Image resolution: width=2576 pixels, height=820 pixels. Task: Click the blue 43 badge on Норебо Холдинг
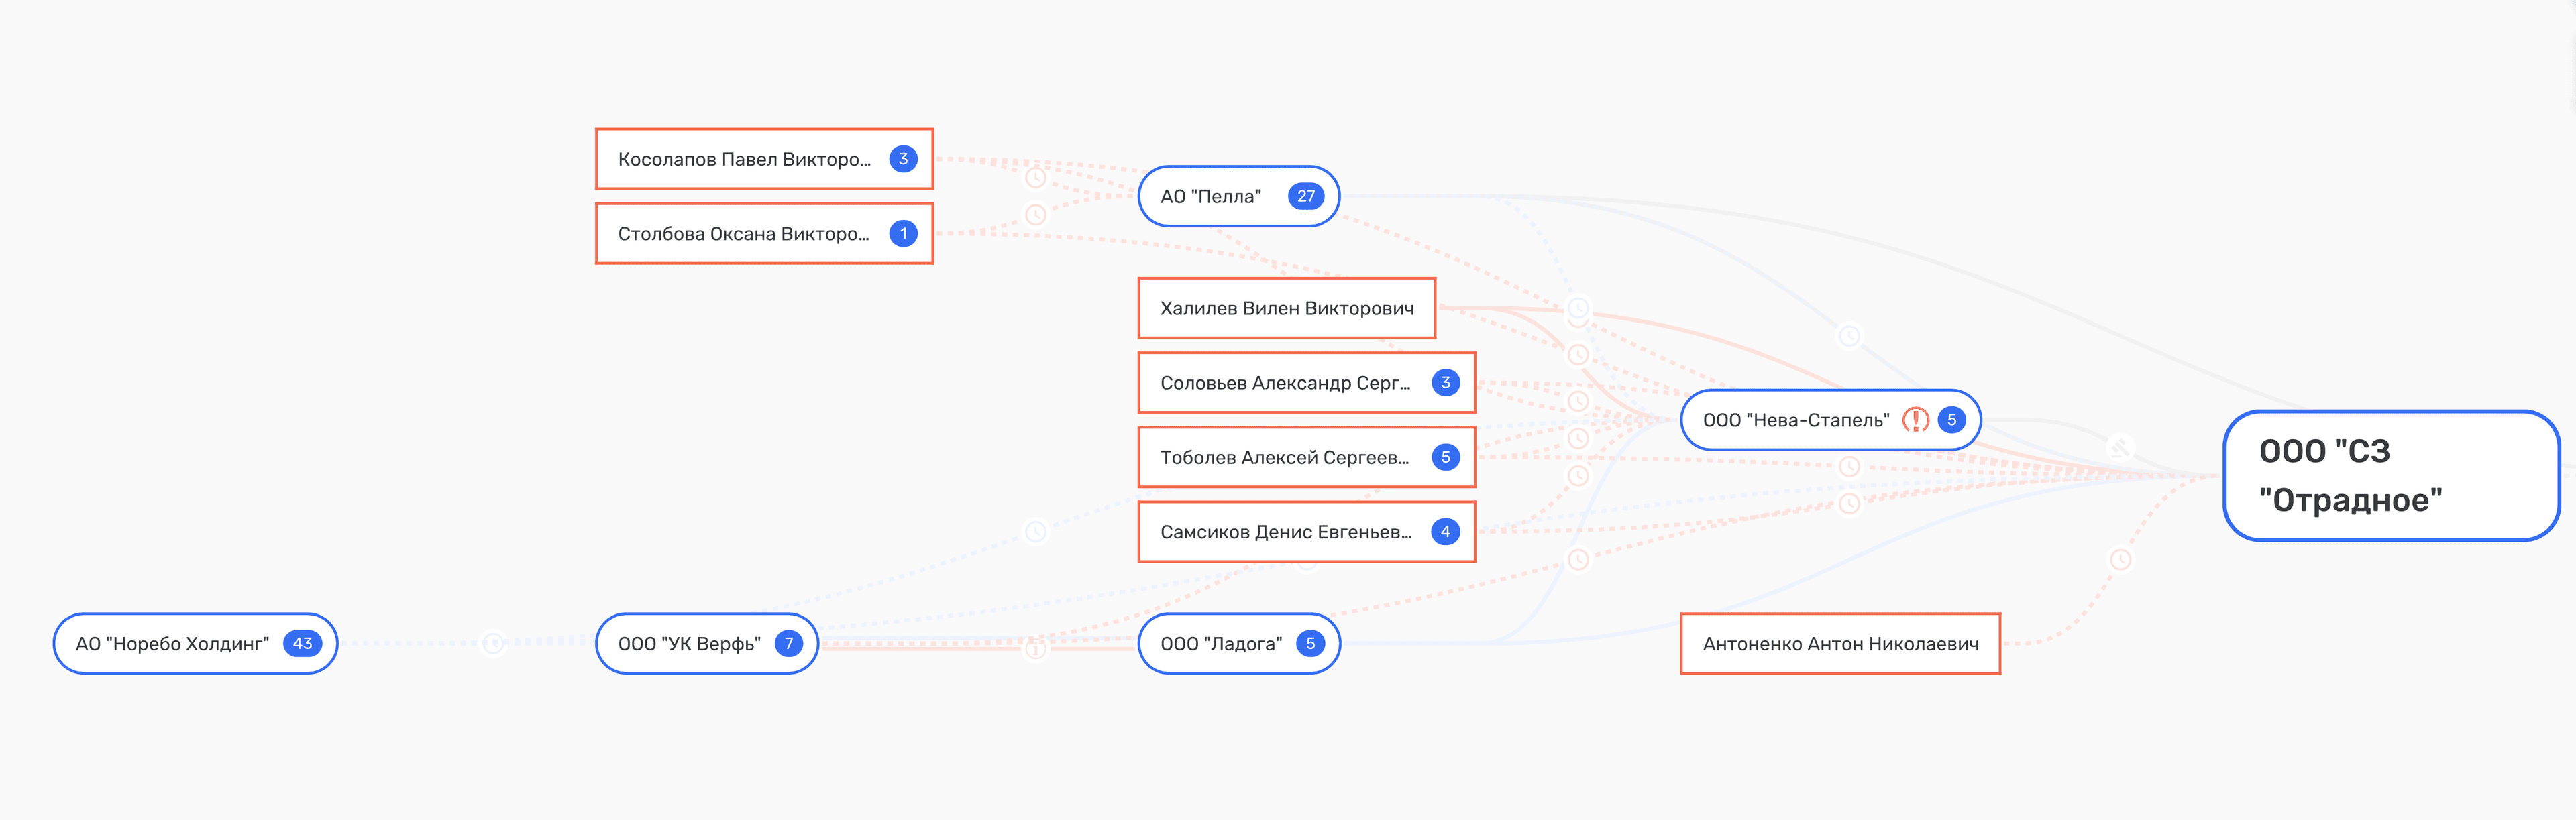point(302,643)
